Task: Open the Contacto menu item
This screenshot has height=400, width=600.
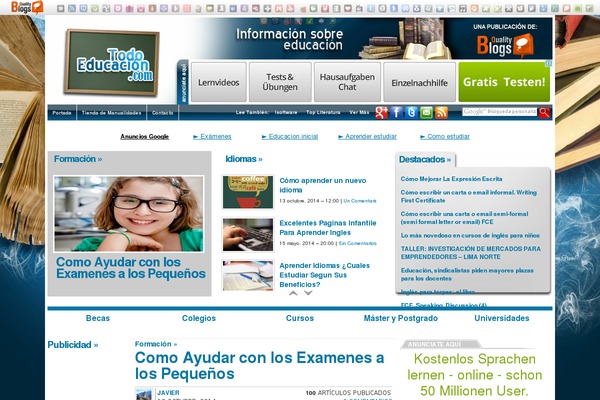Action: click(163, 113)
